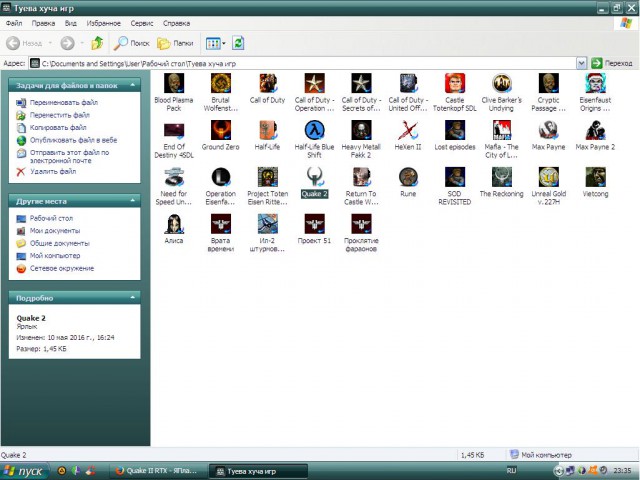The width and height of the screenshot is (640, 480).
Task: Select the Rune shortcut icon
Action: (408, 177)
